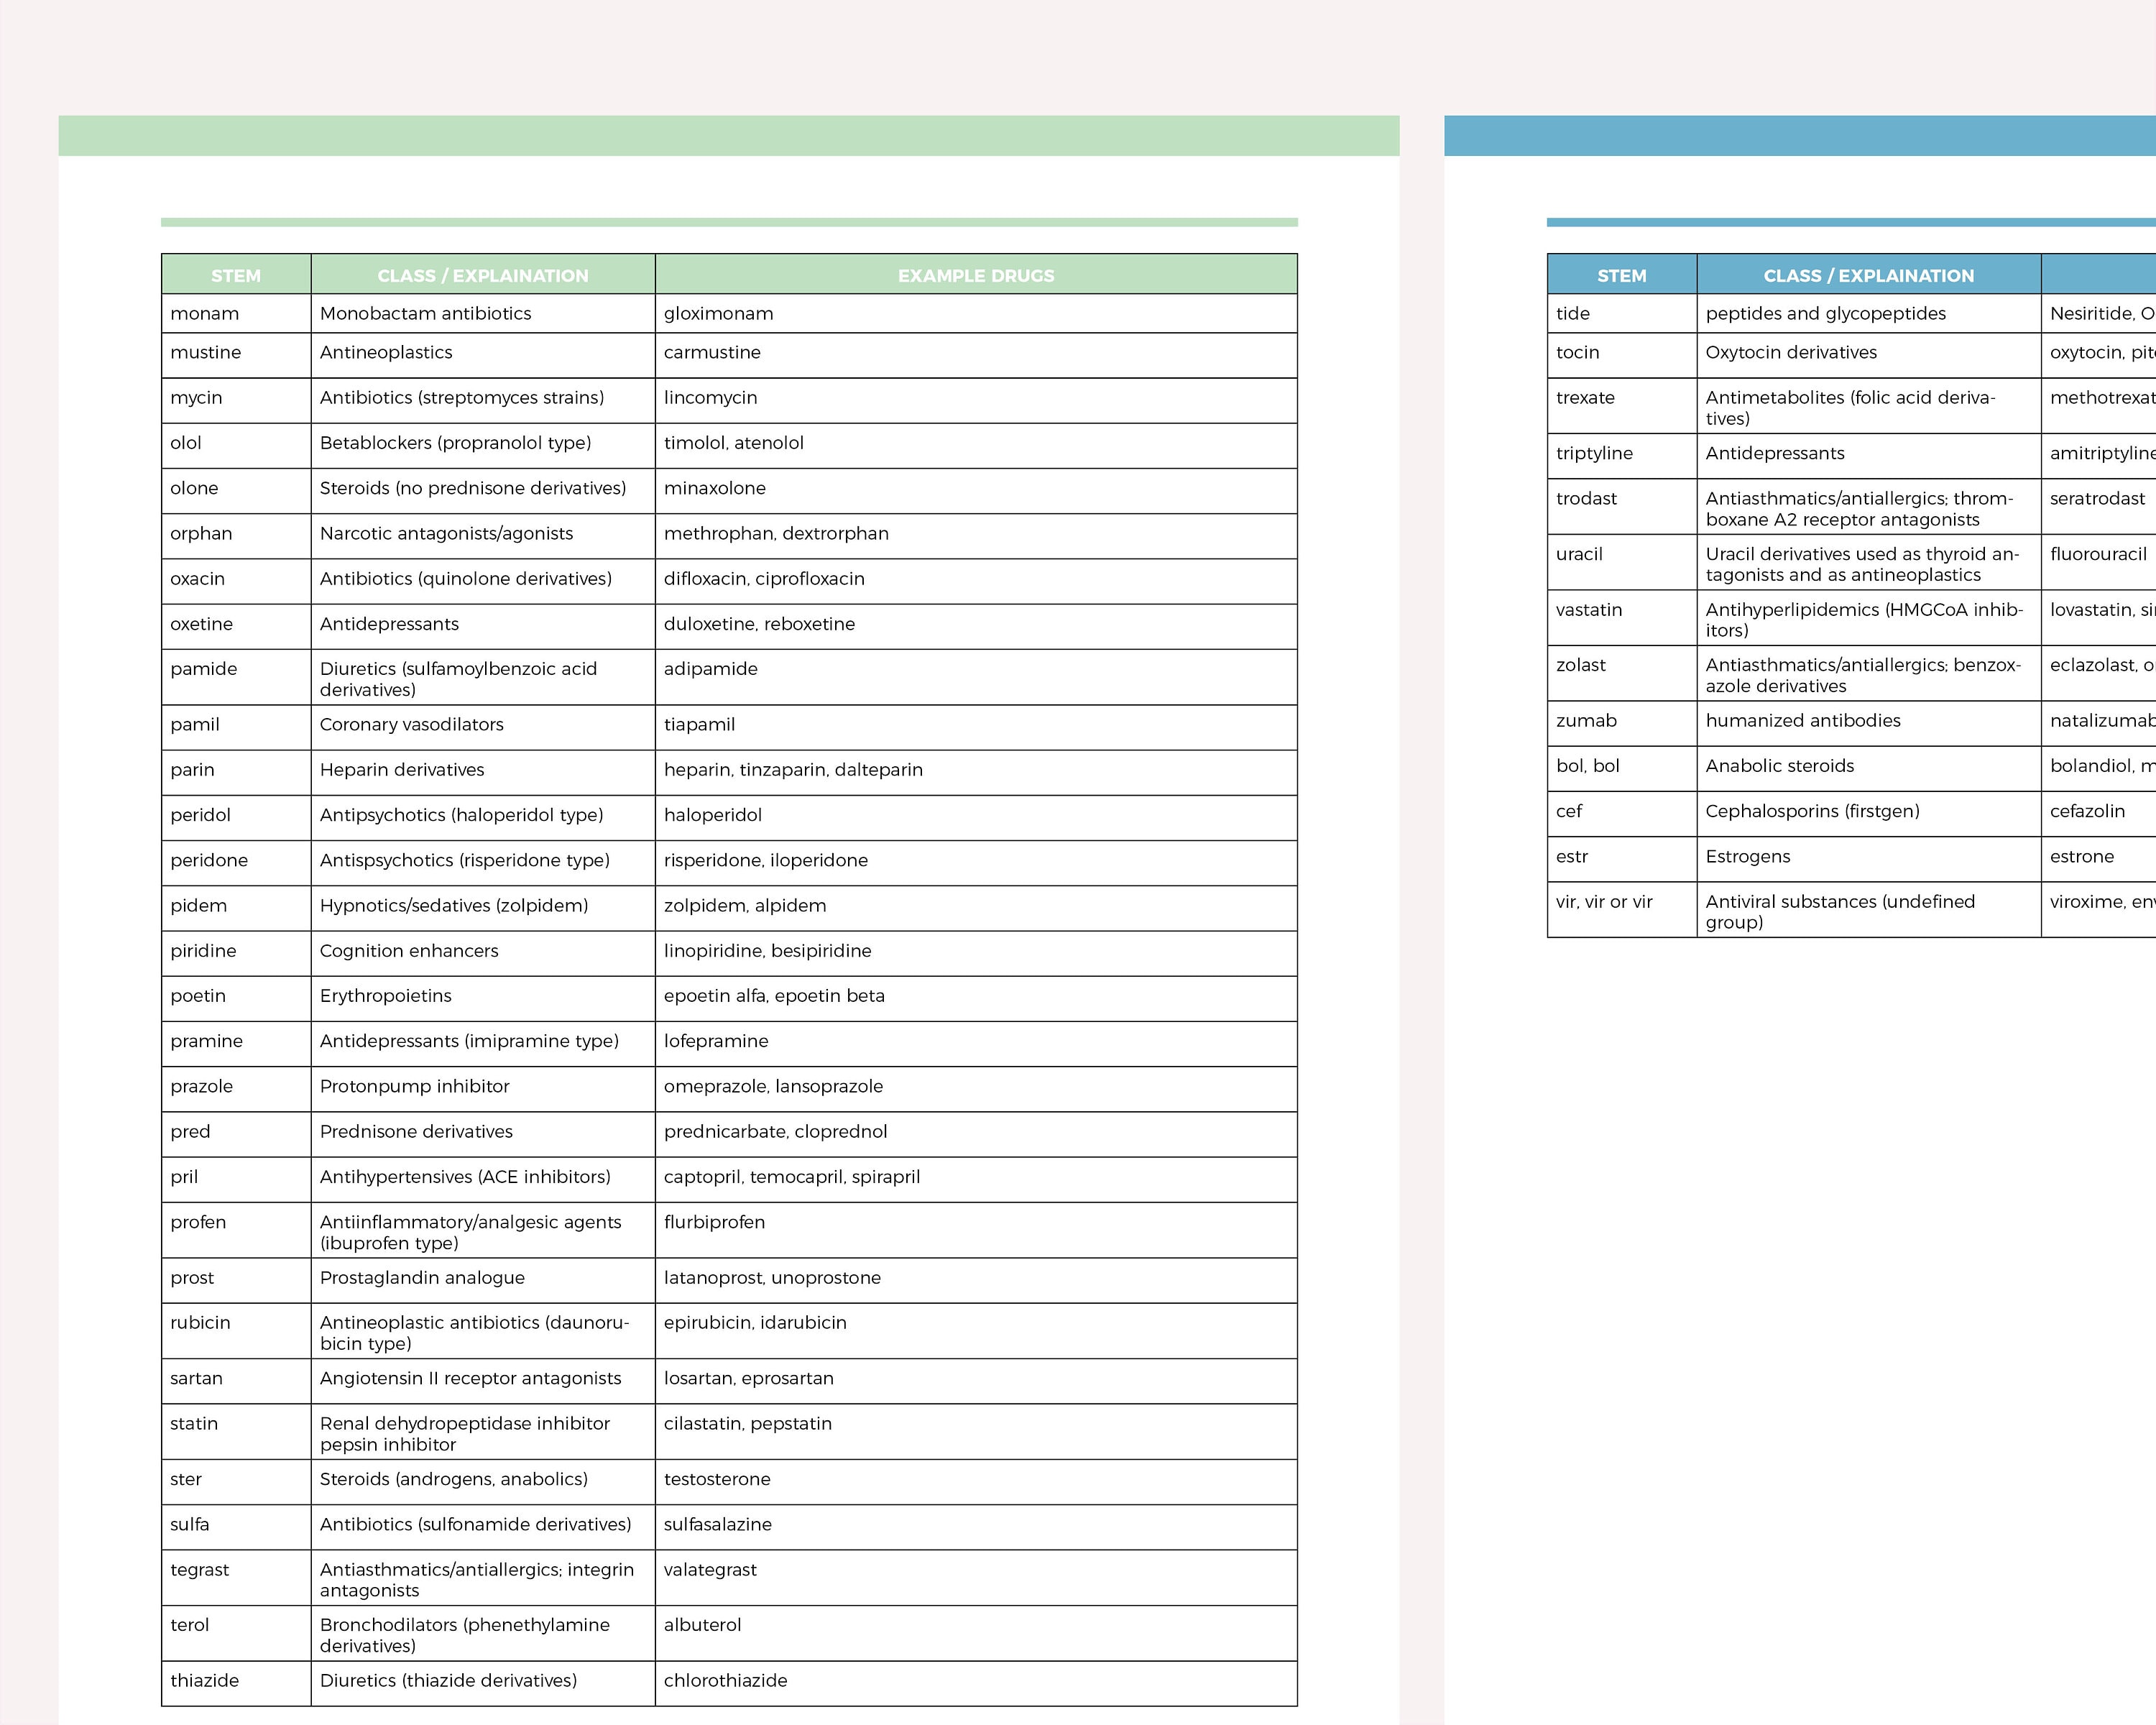Click 'Prednisone derivatives' cell
Screen dimensions: 2156x1725
coord(483,1135)
